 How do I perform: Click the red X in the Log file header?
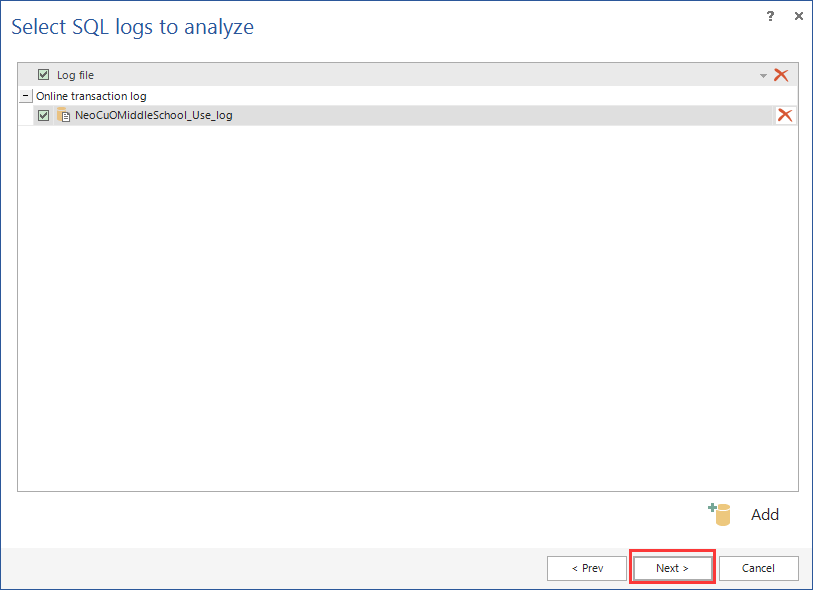[x=783, y=74]
